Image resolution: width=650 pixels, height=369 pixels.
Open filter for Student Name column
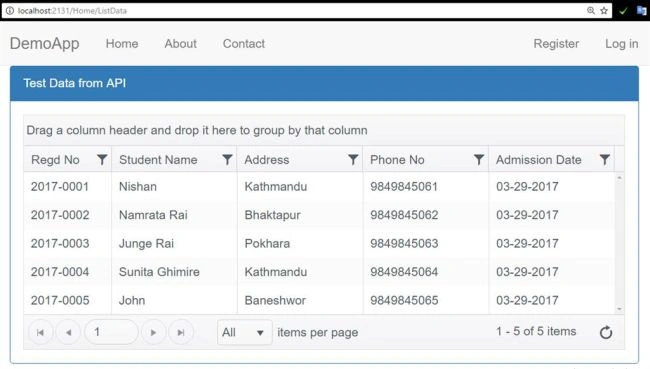227,160
